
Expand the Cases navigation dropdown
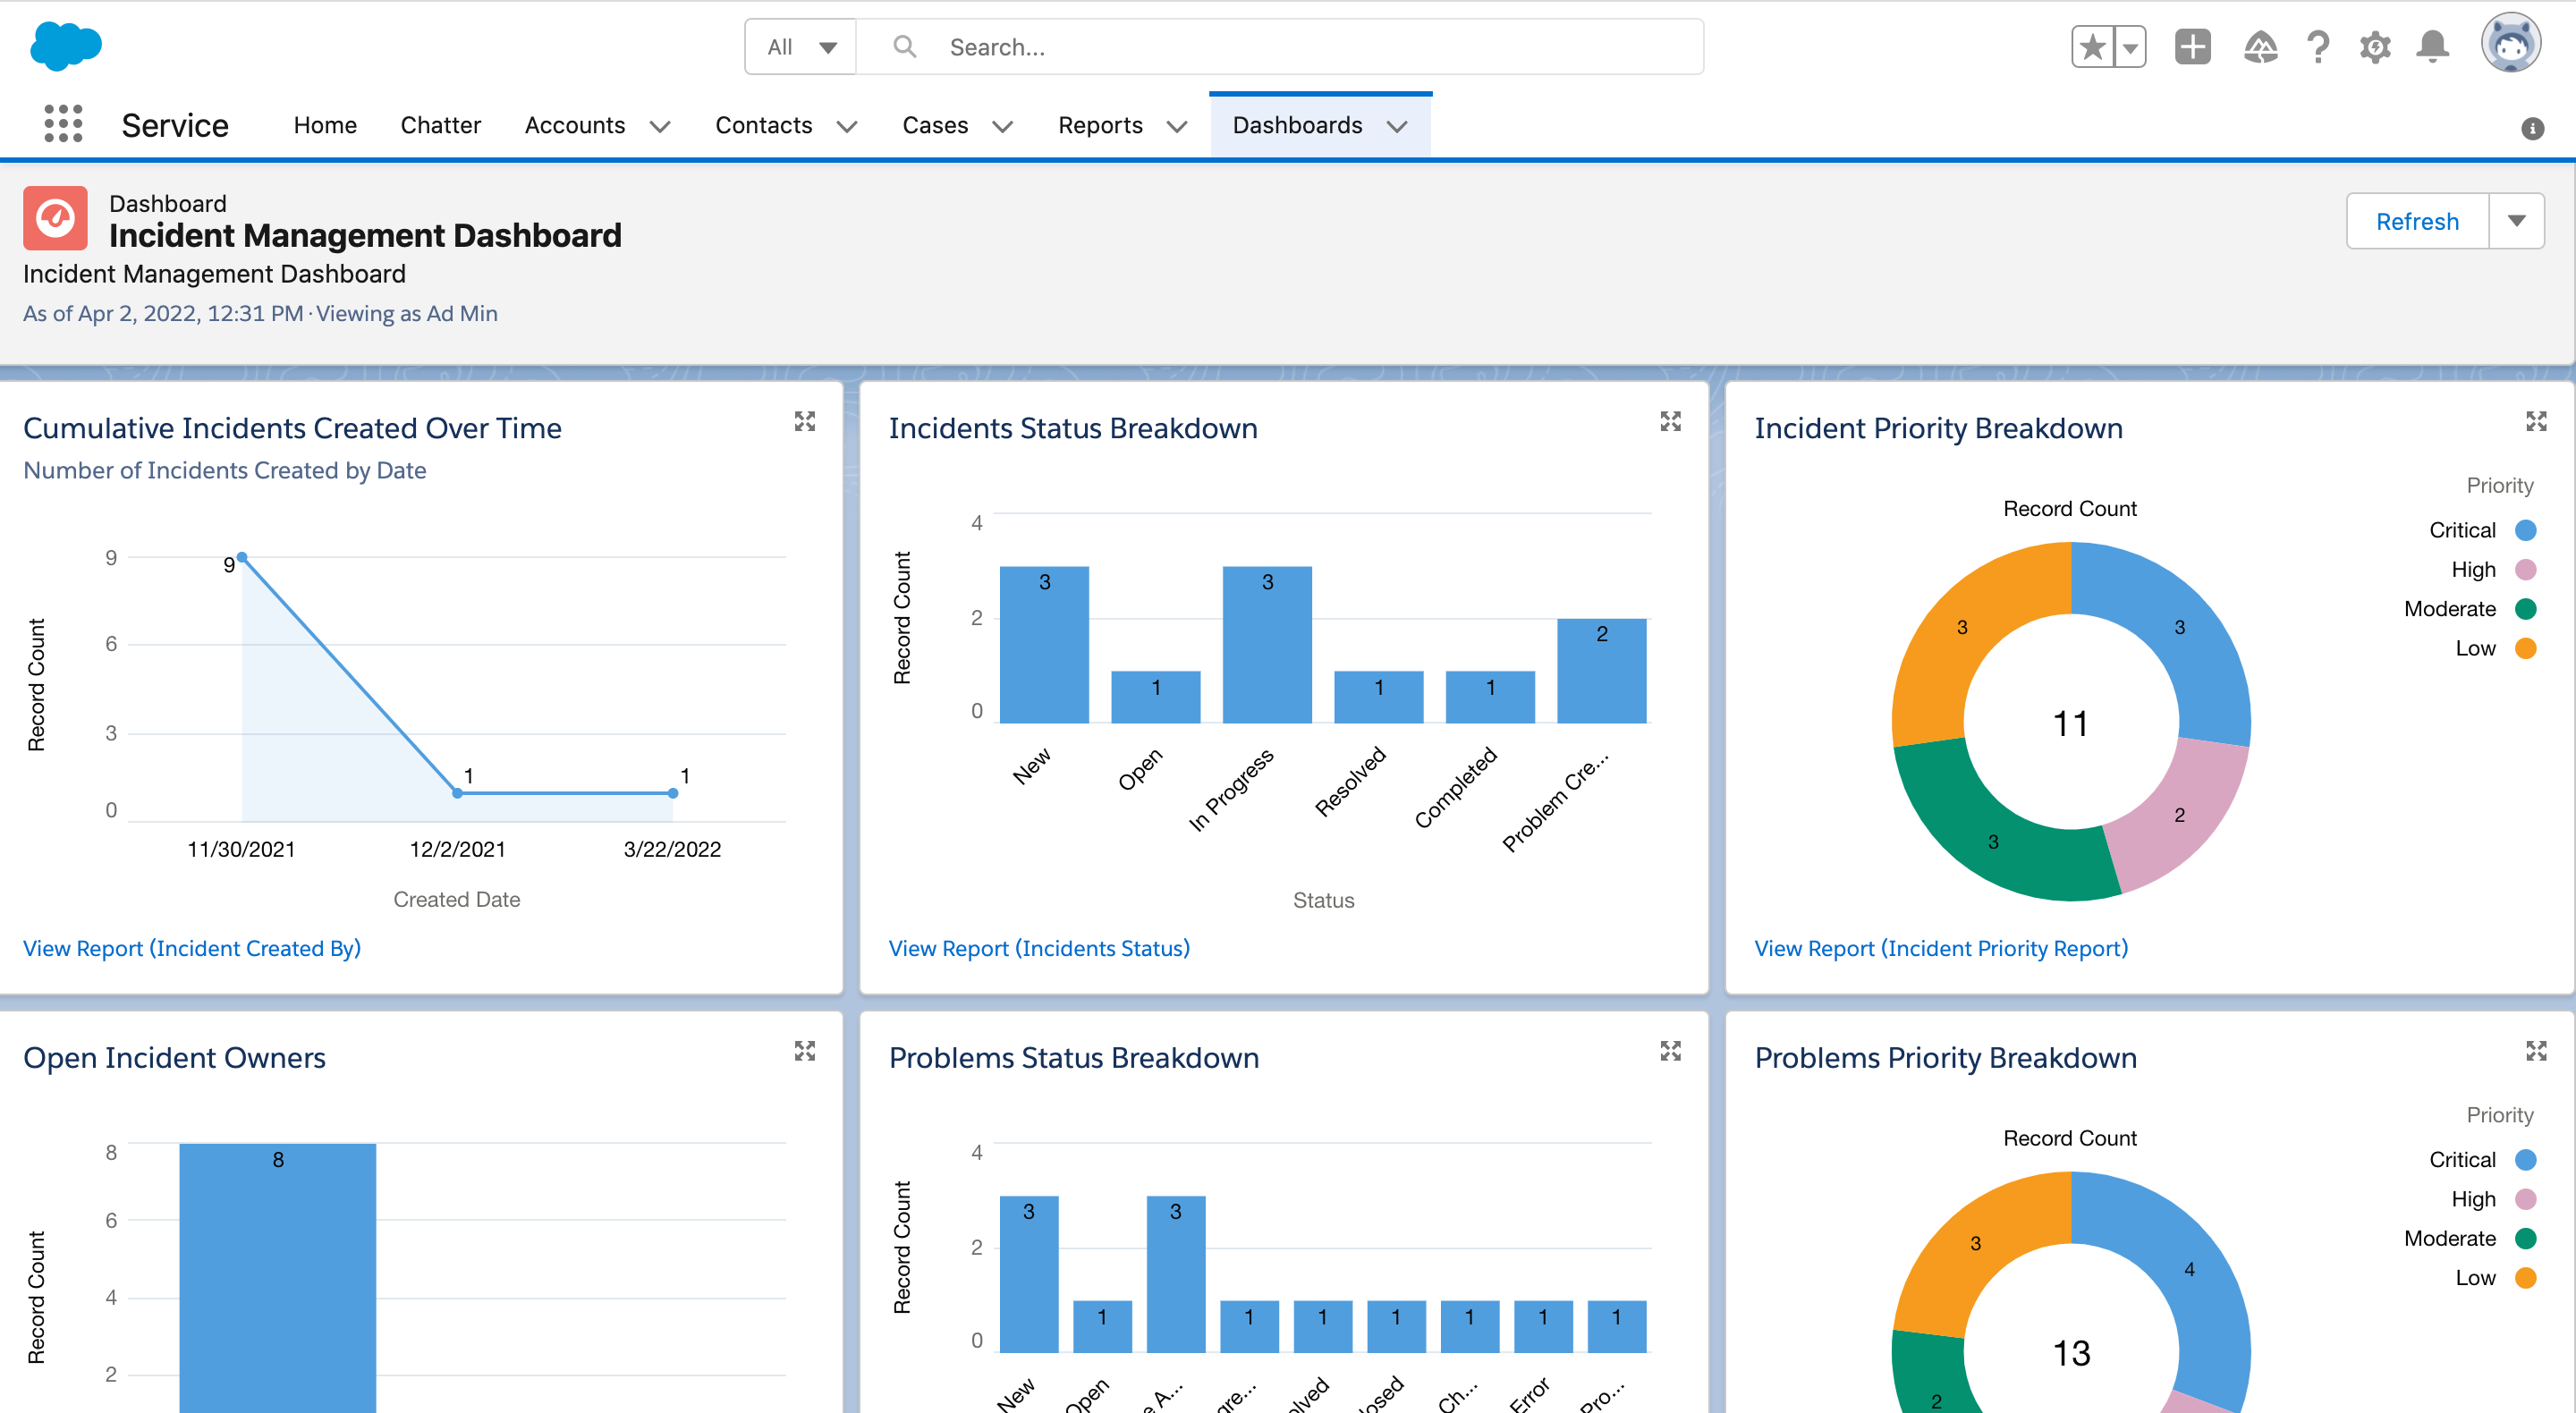click(x=1000, y=125)
